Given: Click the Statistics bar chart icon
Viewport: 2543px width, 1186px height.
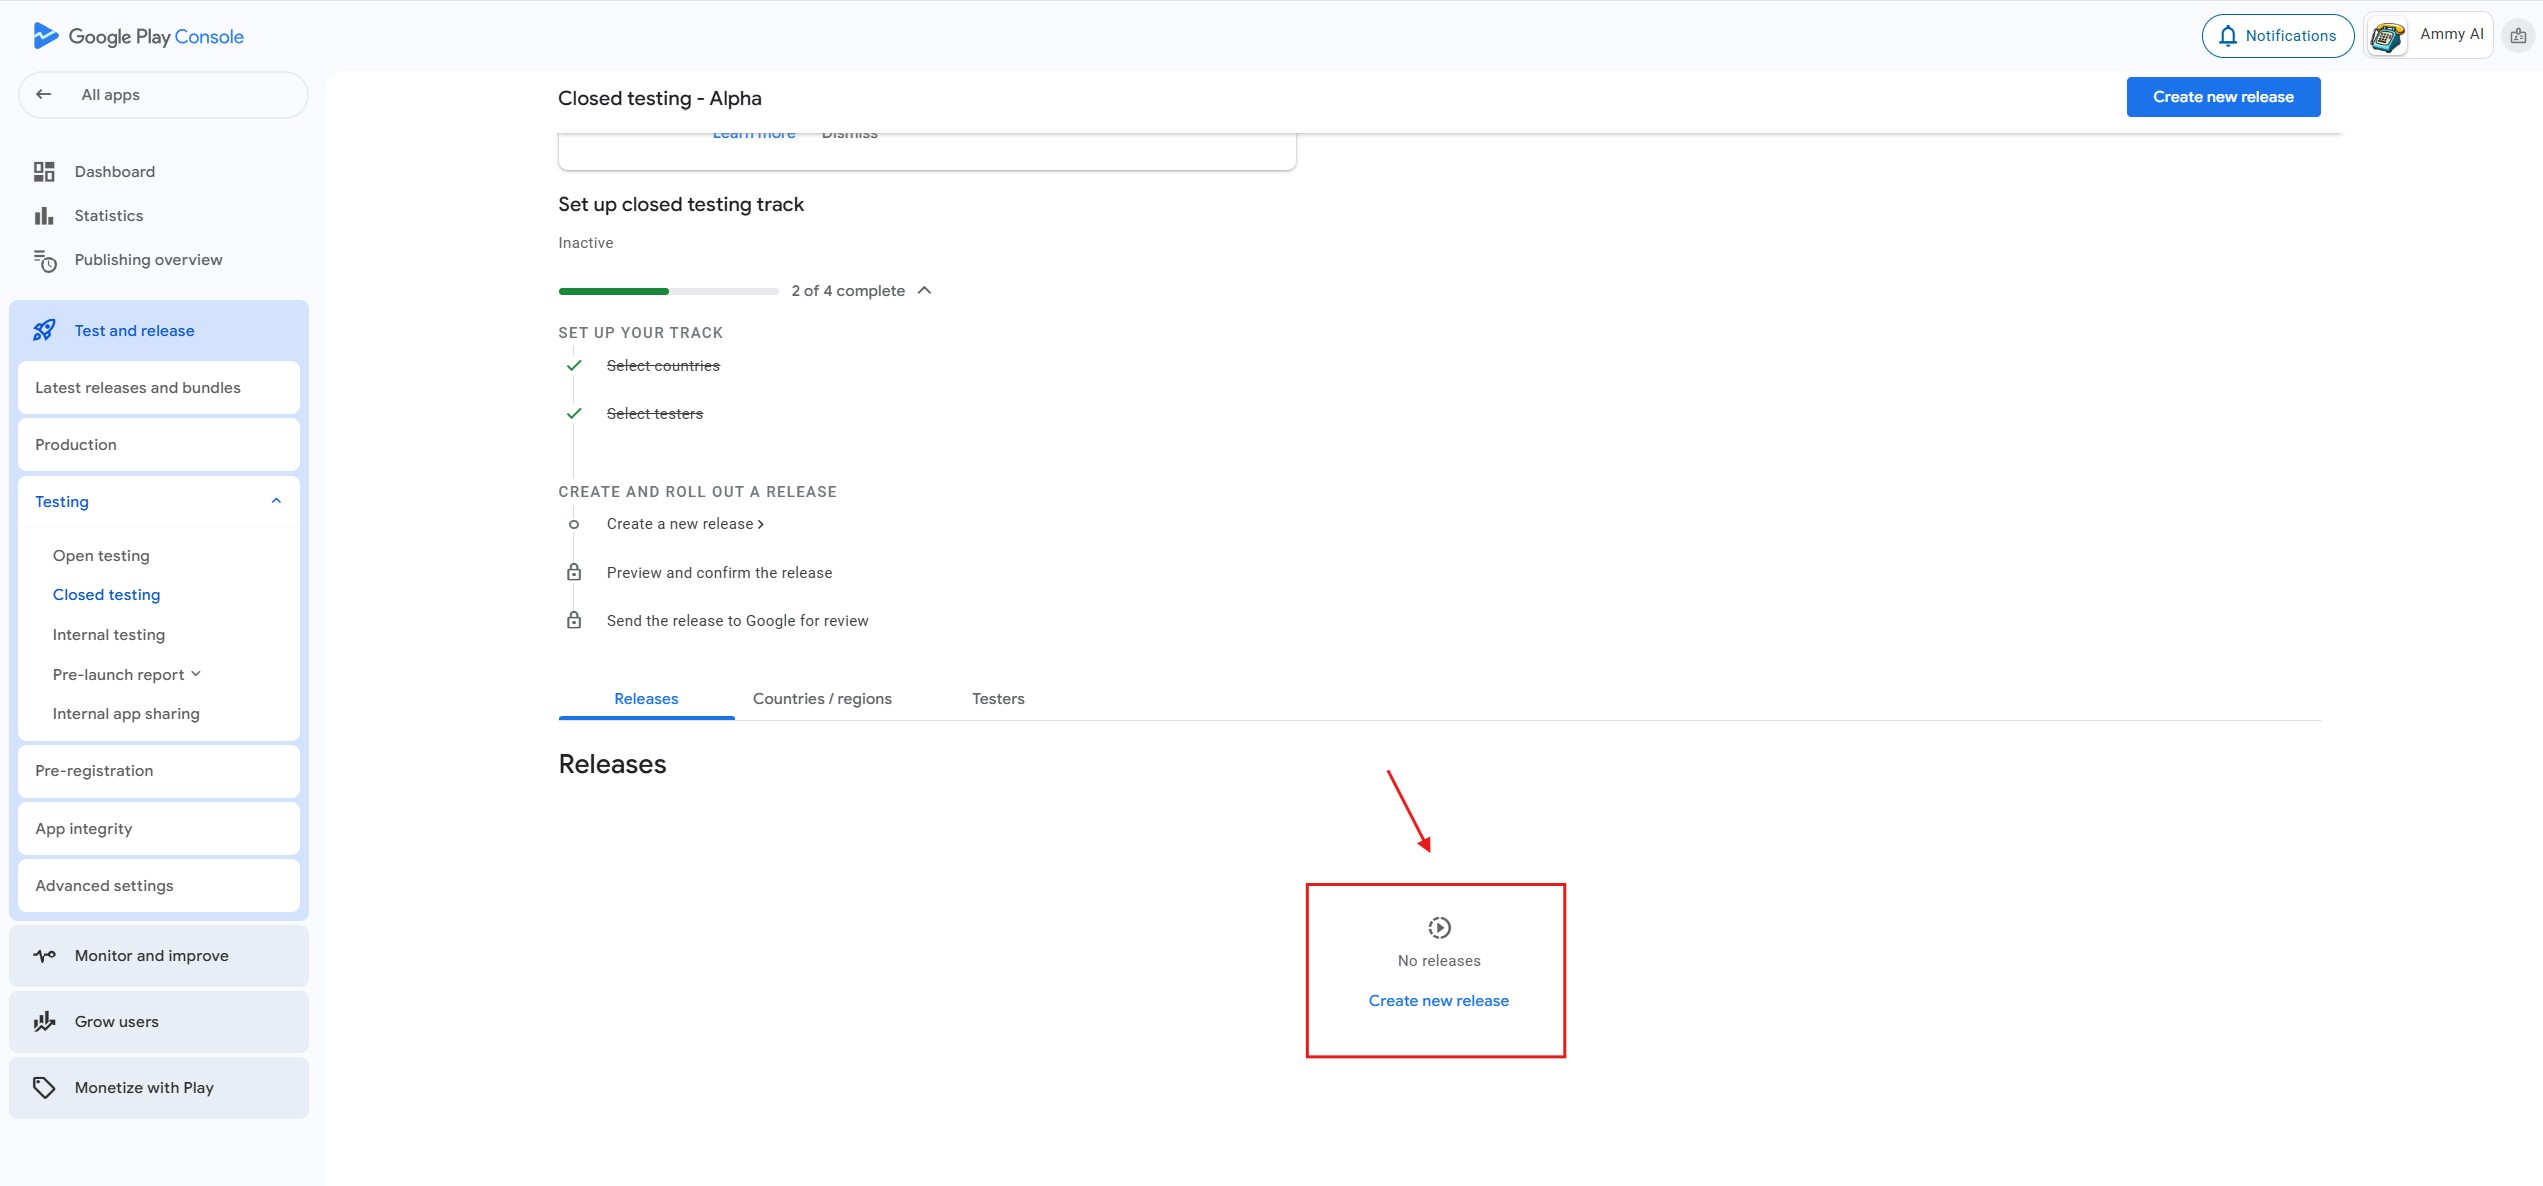Looking at the screenshot, I should tap(44, 216).
